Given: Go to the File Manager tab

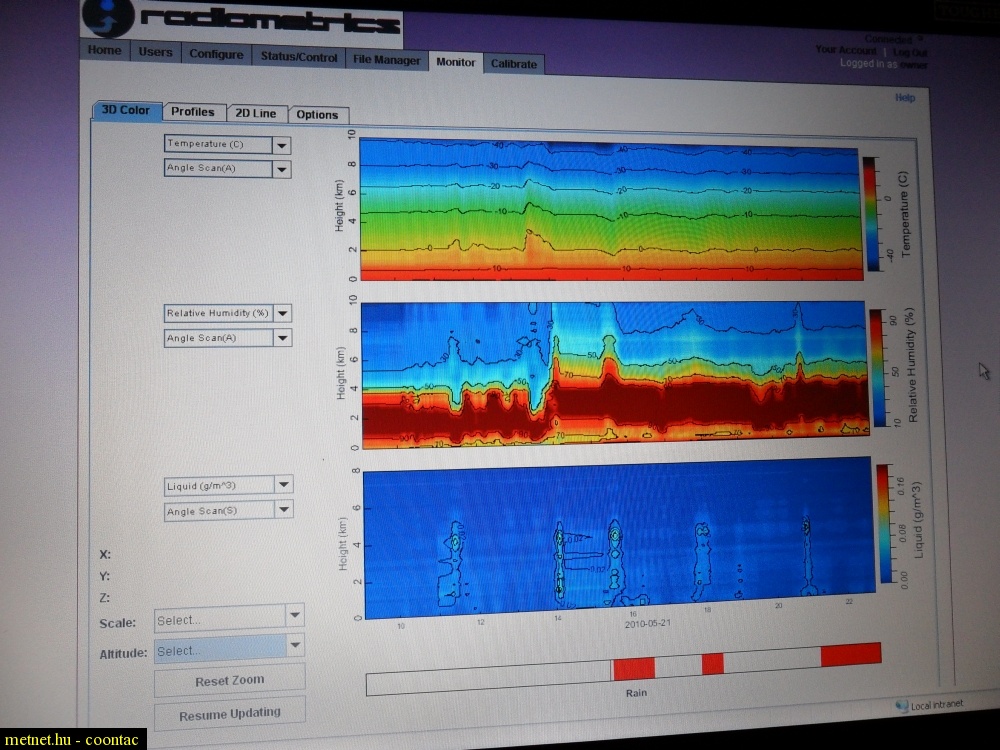Looking at the screenshot, I should pyautogui.click(x=387, y=59).
